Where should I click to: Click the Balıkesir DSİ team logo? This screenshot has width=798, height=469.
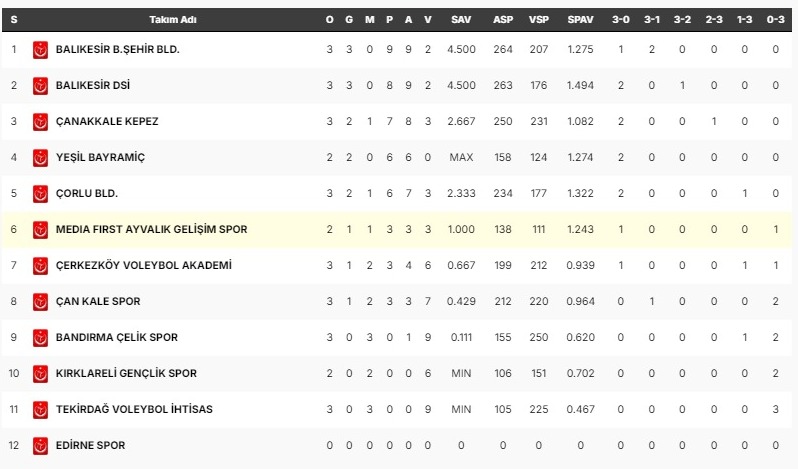tap(41, 85)
